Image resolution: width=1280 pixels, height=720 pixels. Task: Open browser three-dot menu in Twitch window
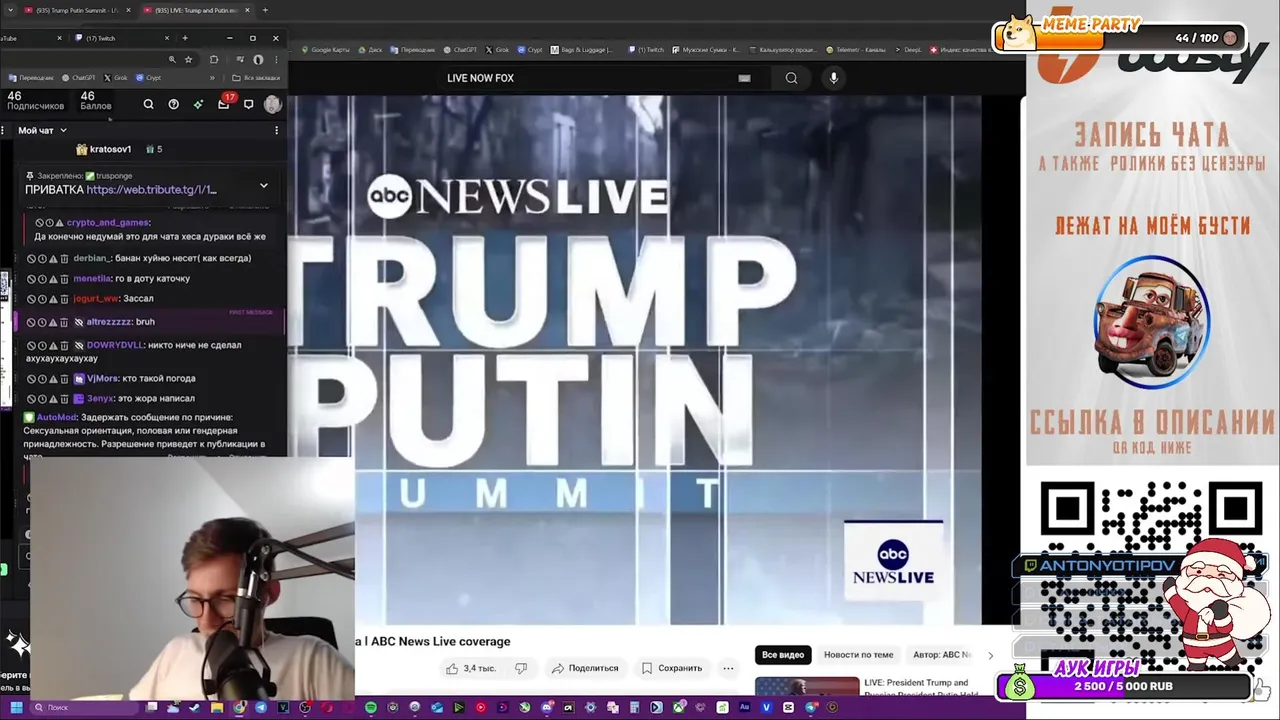tap(276, 59)
